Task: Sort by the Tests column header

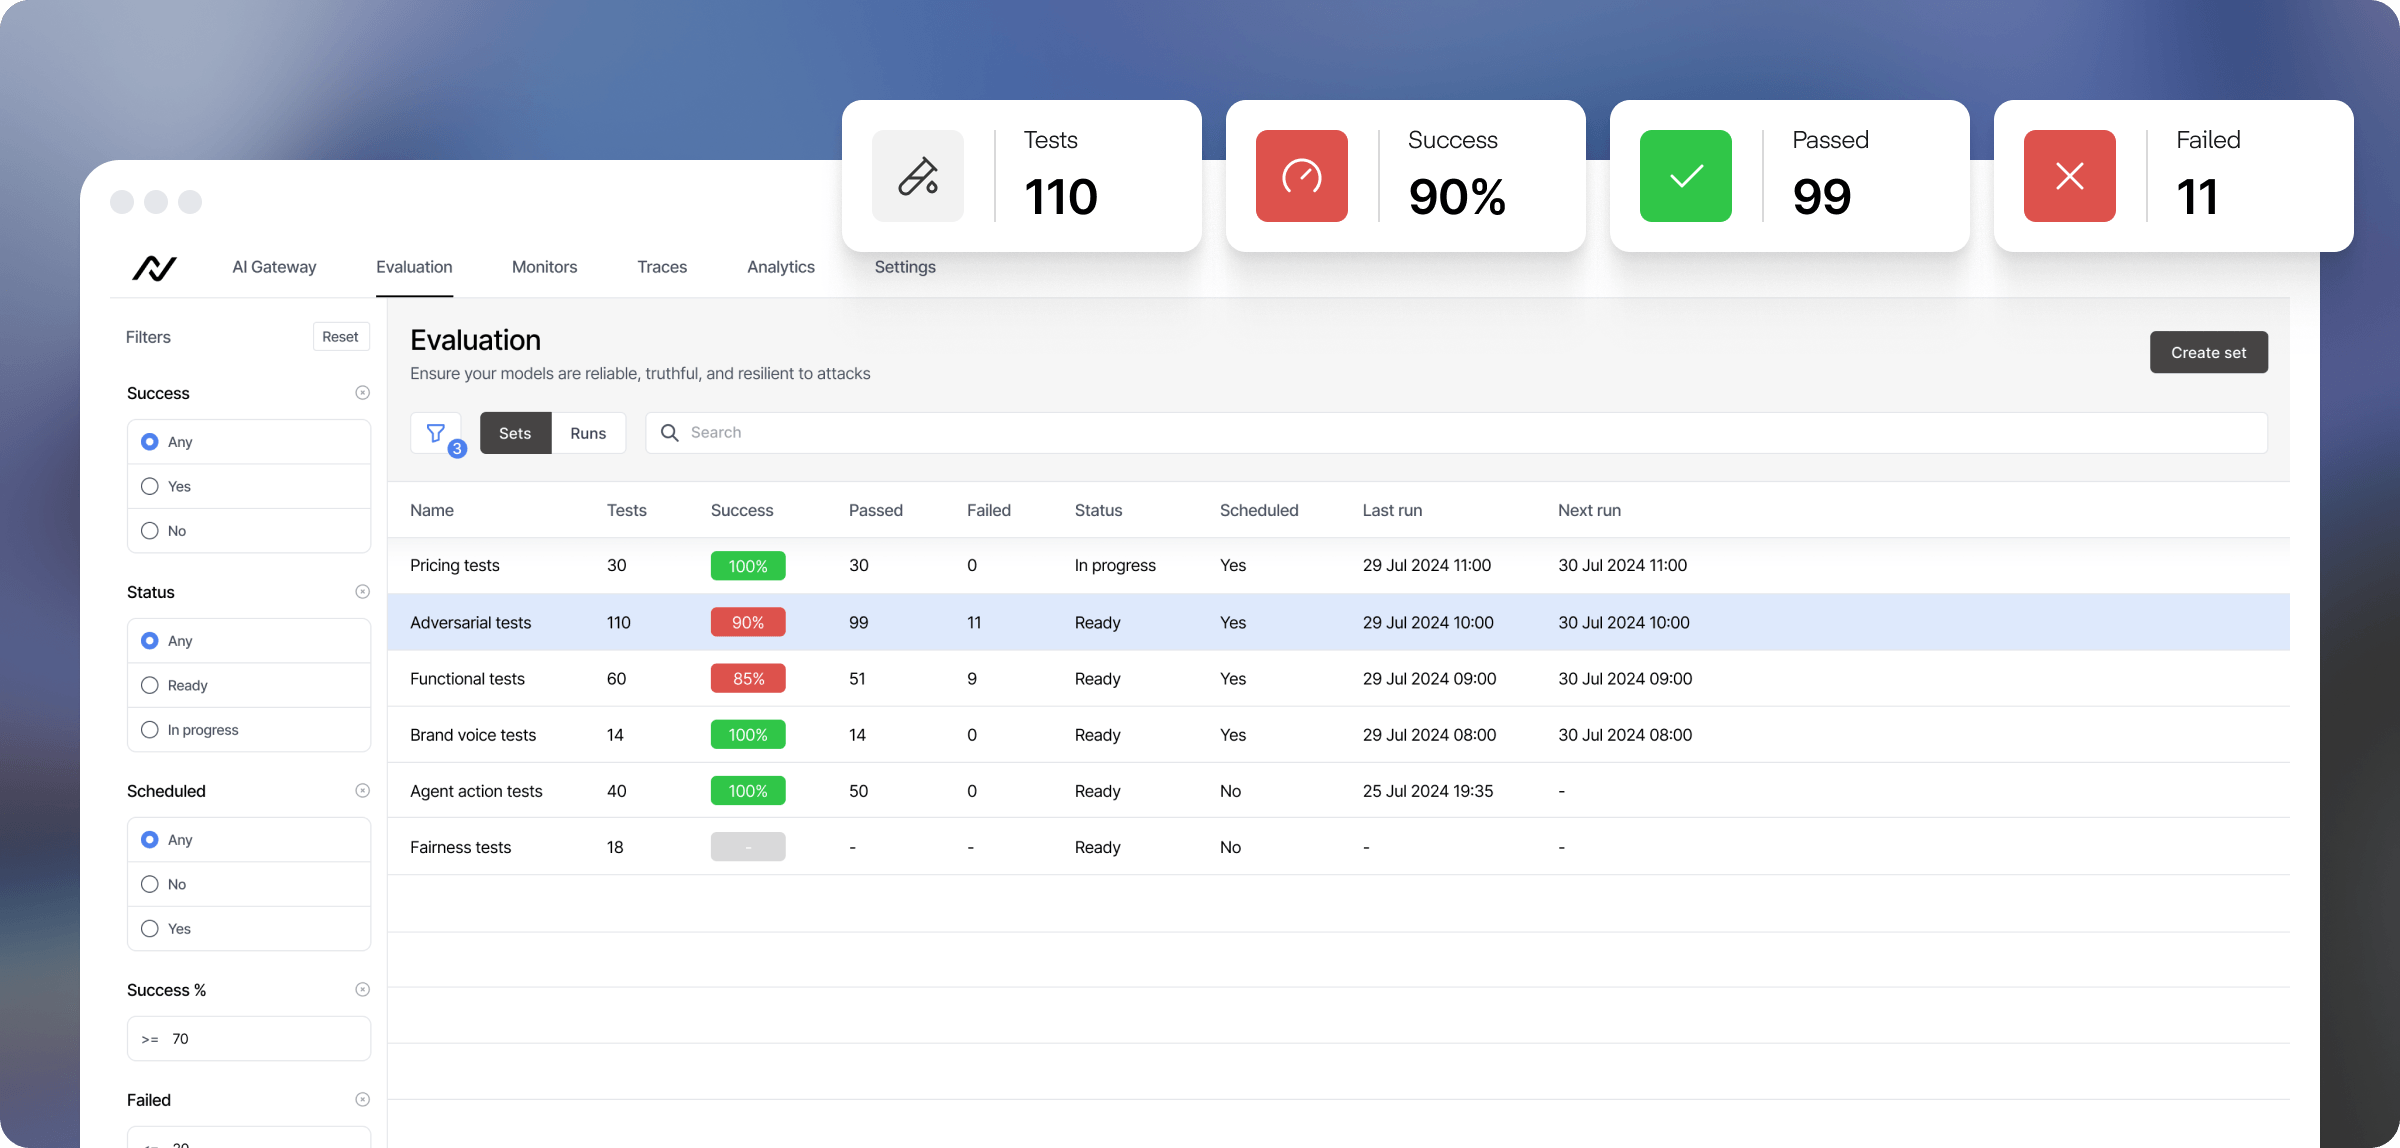Action: pyautogui.click(x=627, y=510)
